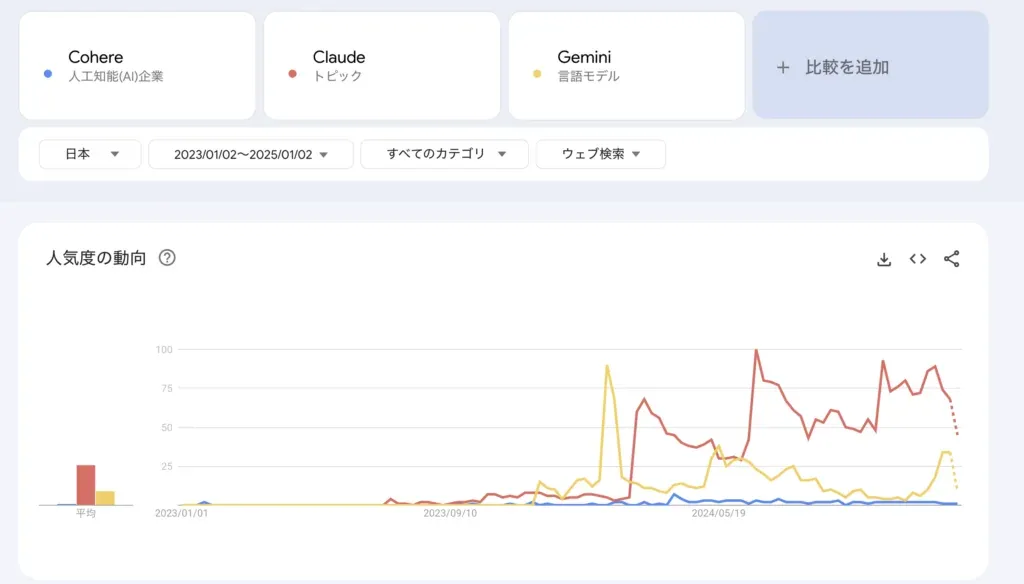Click the plus icon to add comparison
Image resolution: width=1024 pixels, height=584 pixels.
pyautogui.click(x=783, y=67)
